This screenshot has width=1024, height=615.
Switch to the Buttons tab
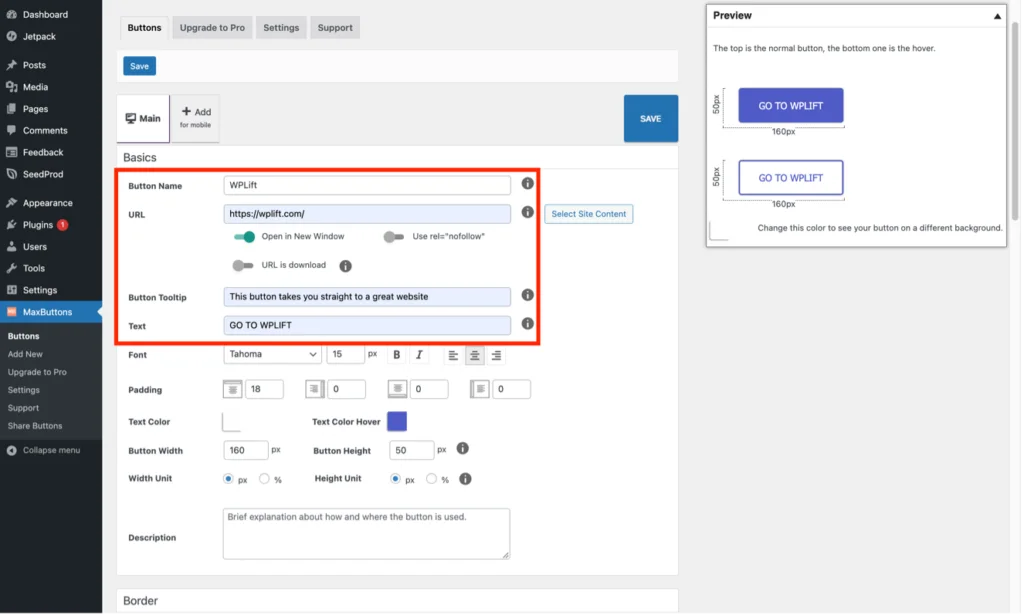pos(144,27)
